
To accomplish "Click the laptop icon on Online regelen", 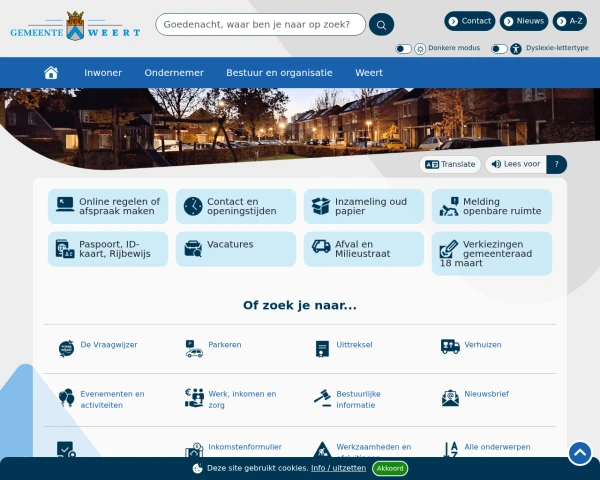I will click(x=65, y=204).
